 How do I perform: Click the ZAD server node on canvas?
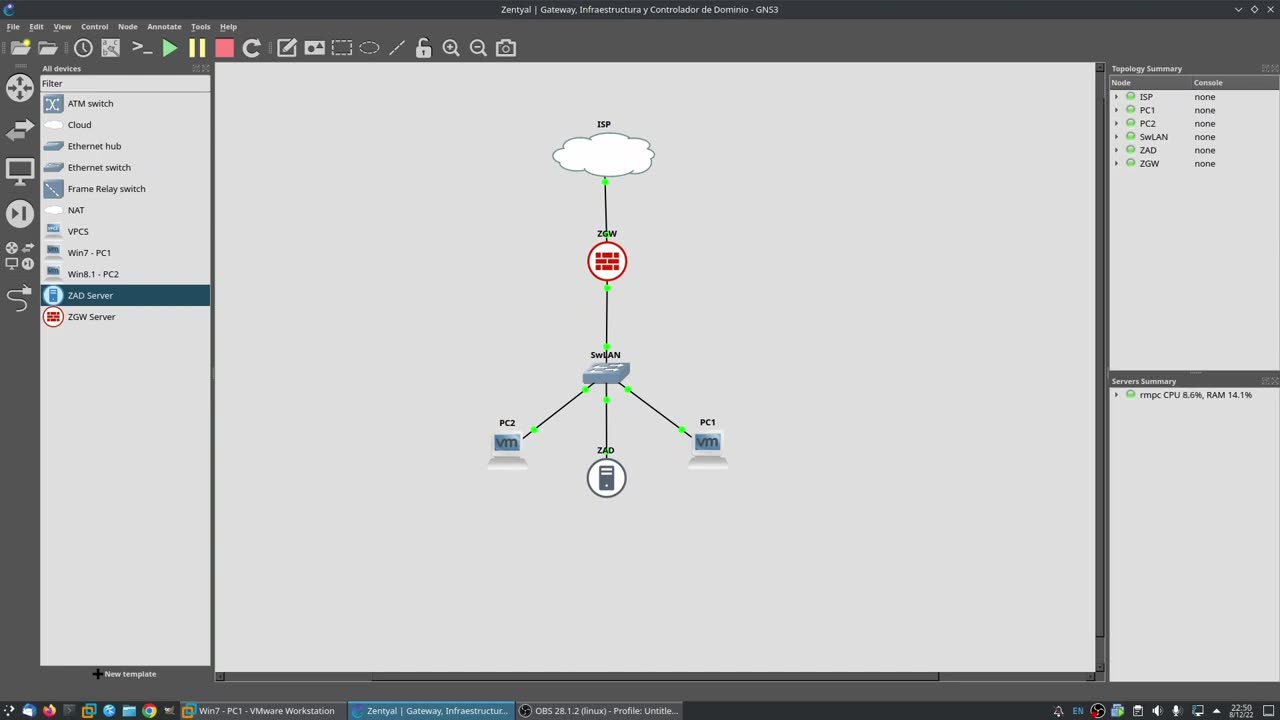tap(606, 478)
